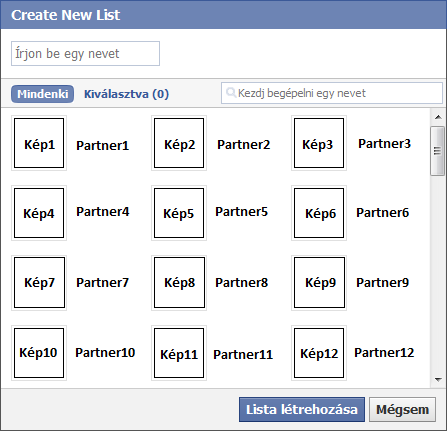Viewport: 447px width, 431px height.
Task: Click the scrollbar down arrow
Action: 438,380
